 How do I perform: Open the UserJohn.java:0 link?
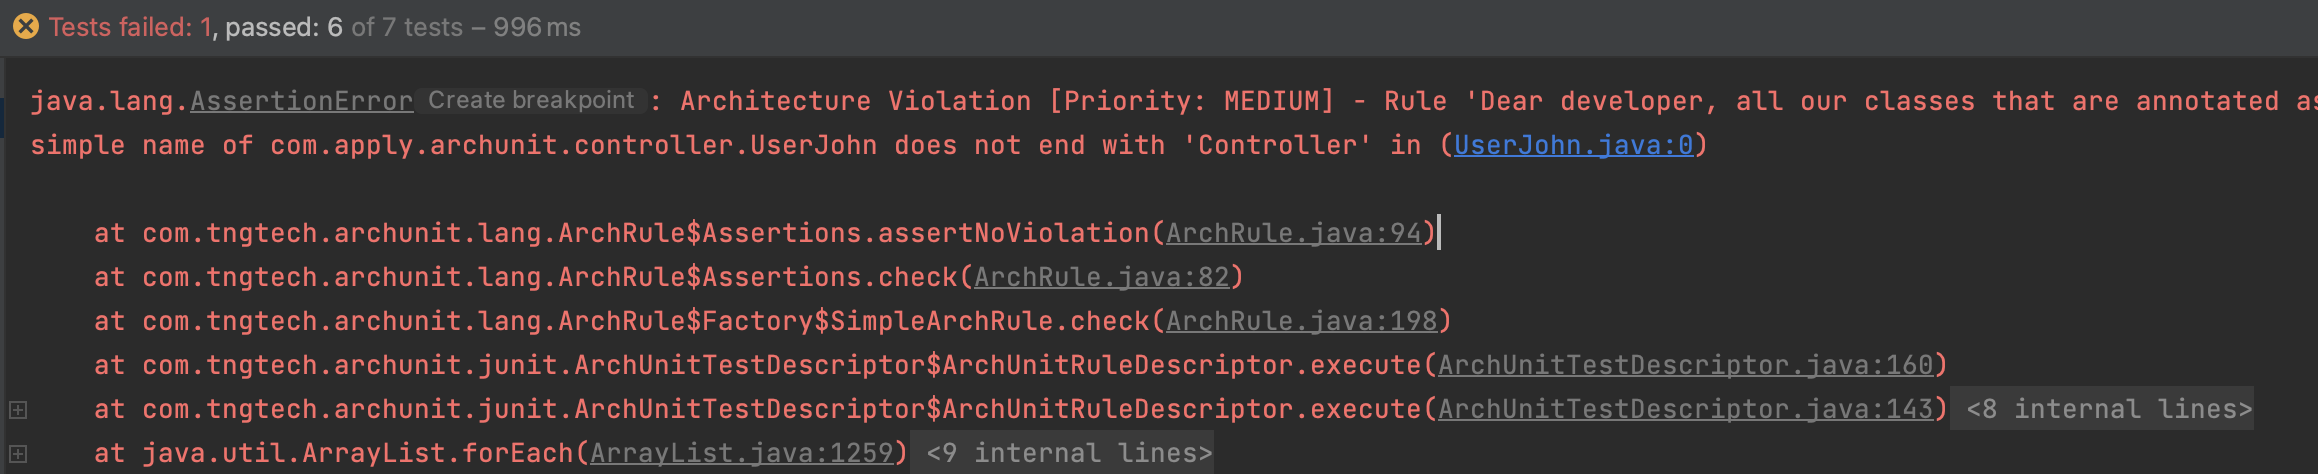click(1573, 145)
